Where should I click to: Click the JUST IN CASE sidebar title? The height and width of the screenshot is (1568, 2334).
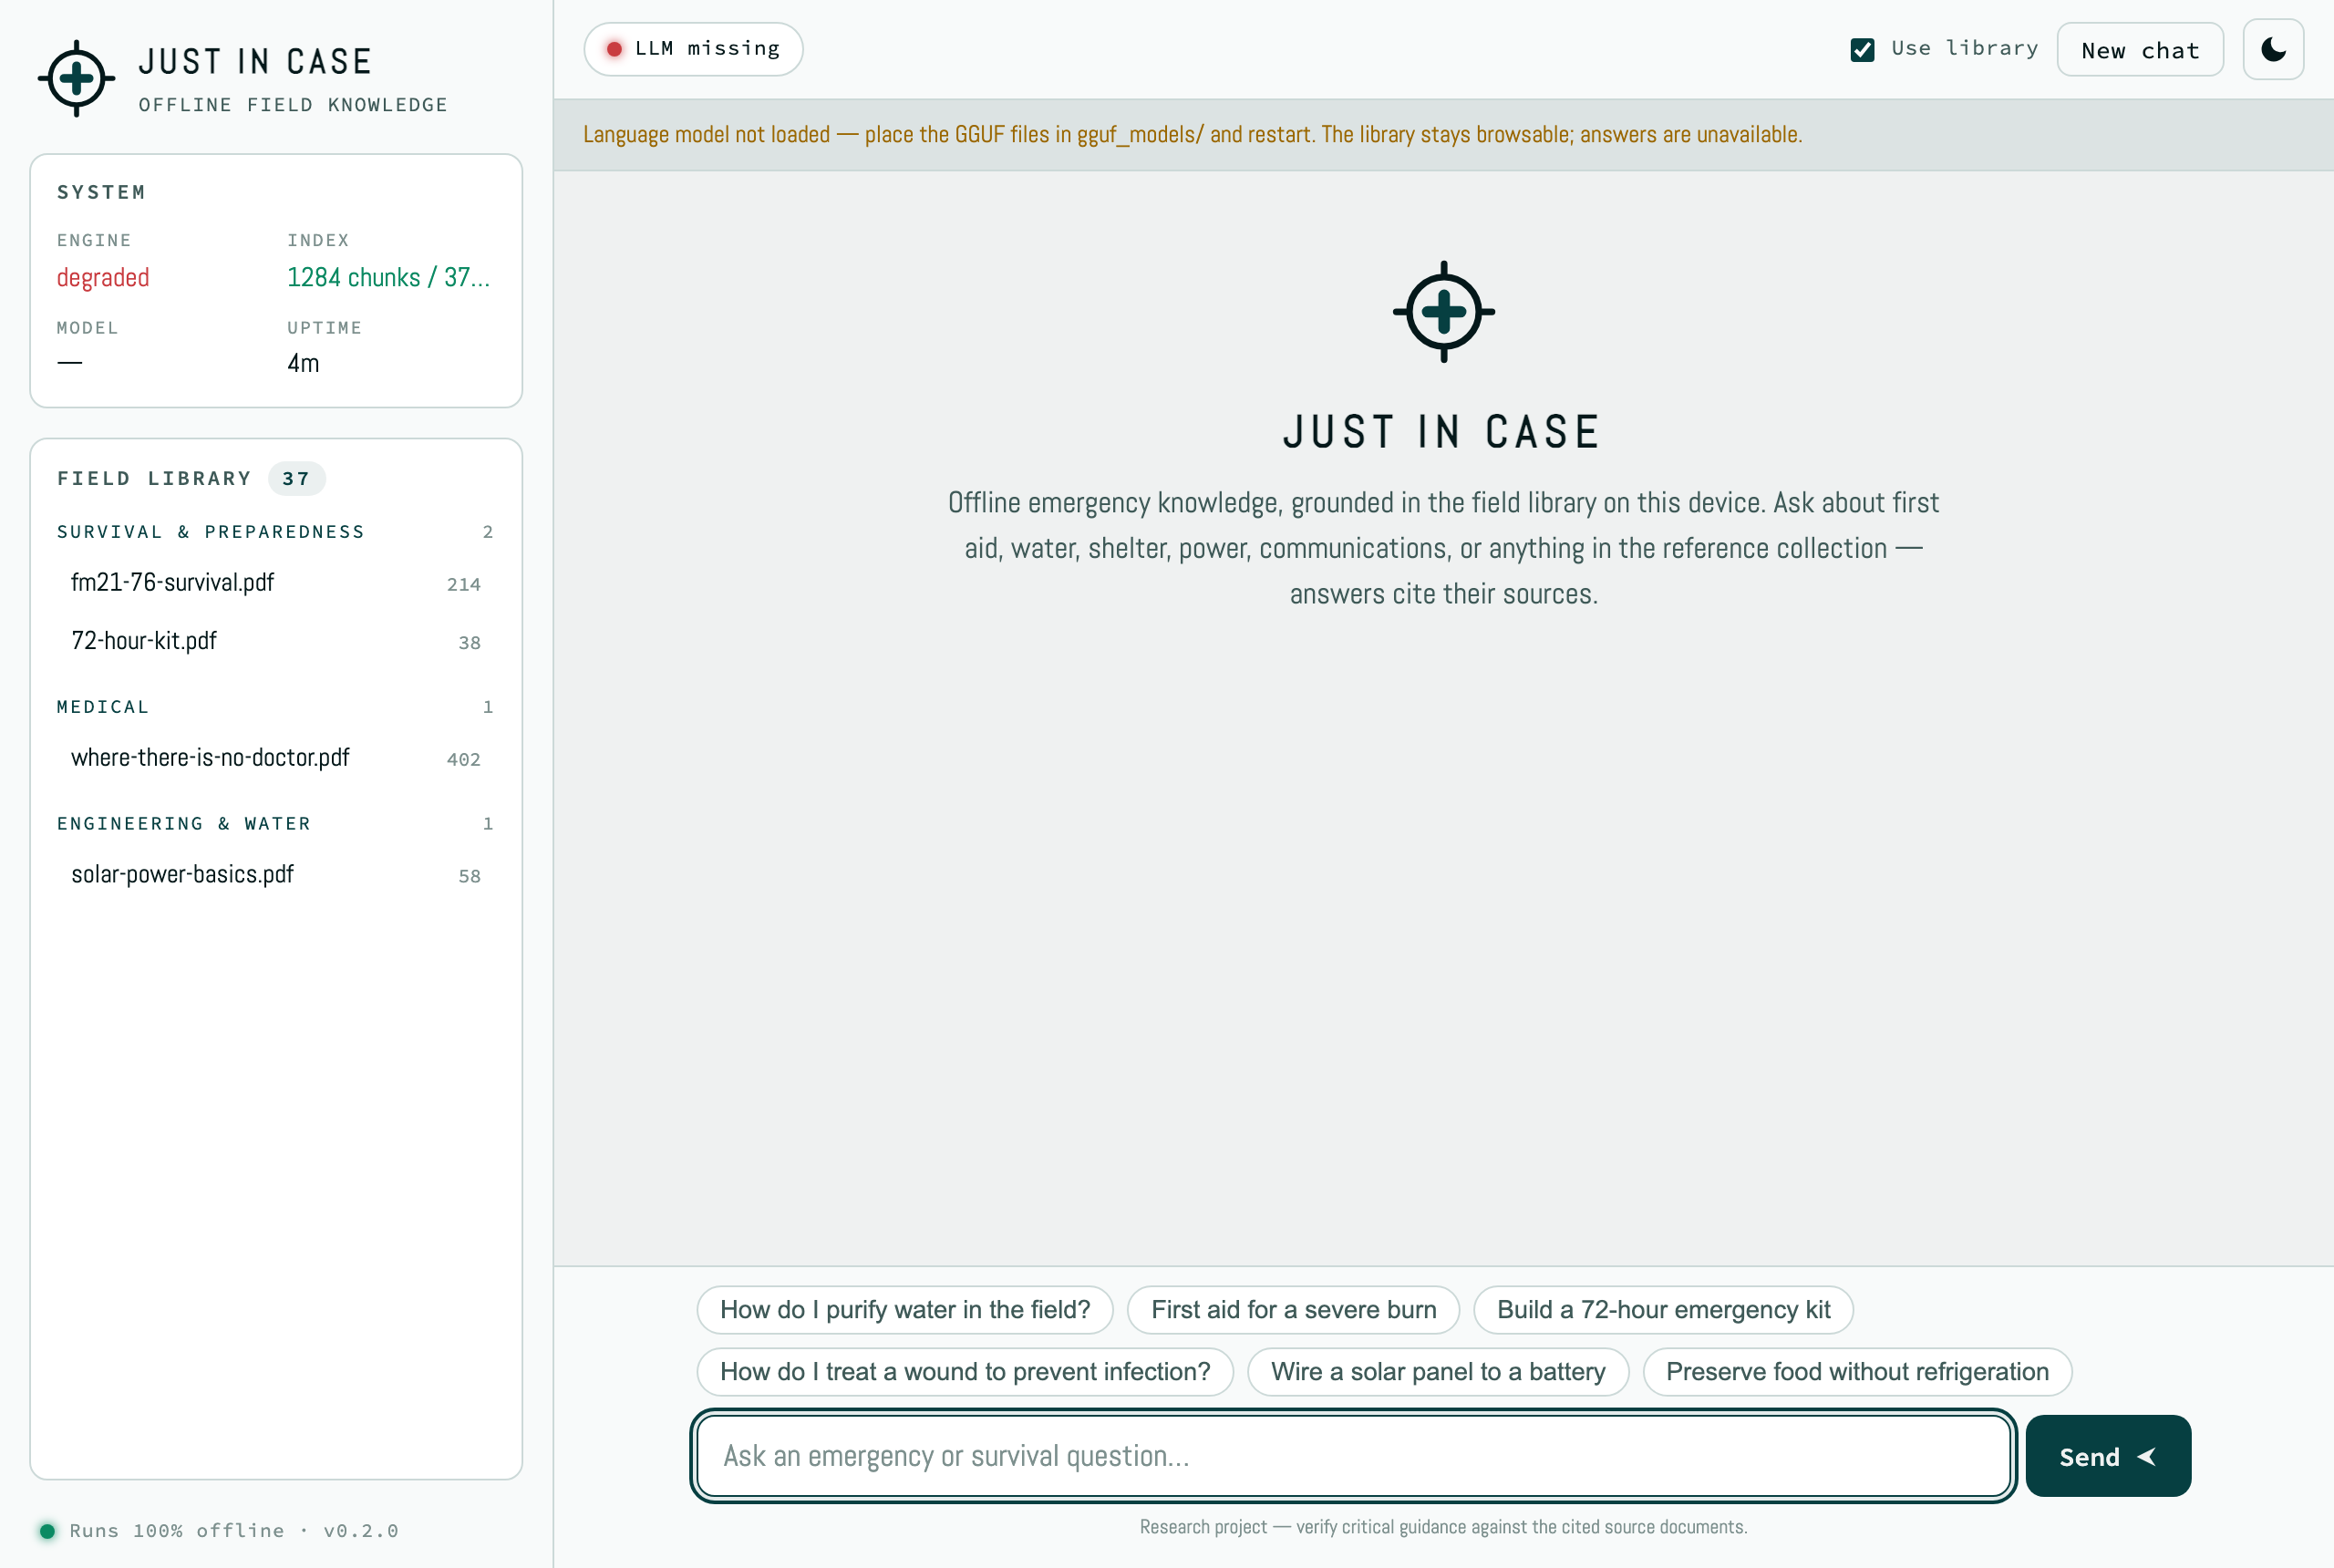(255, 62)
